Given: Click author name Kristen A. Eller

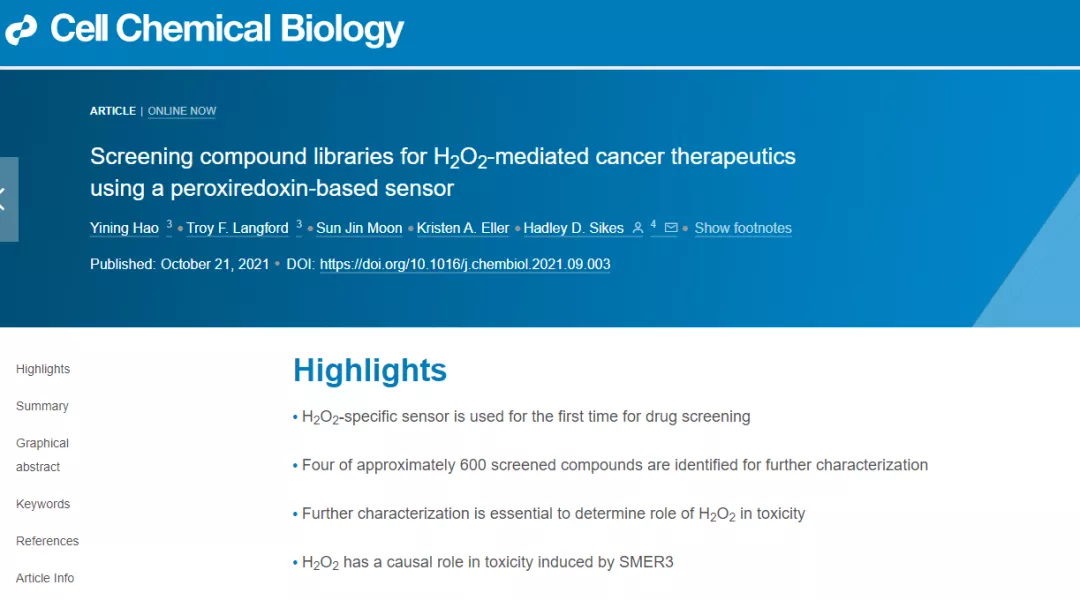Looking at the screenshot, I should tap(462, 228).
